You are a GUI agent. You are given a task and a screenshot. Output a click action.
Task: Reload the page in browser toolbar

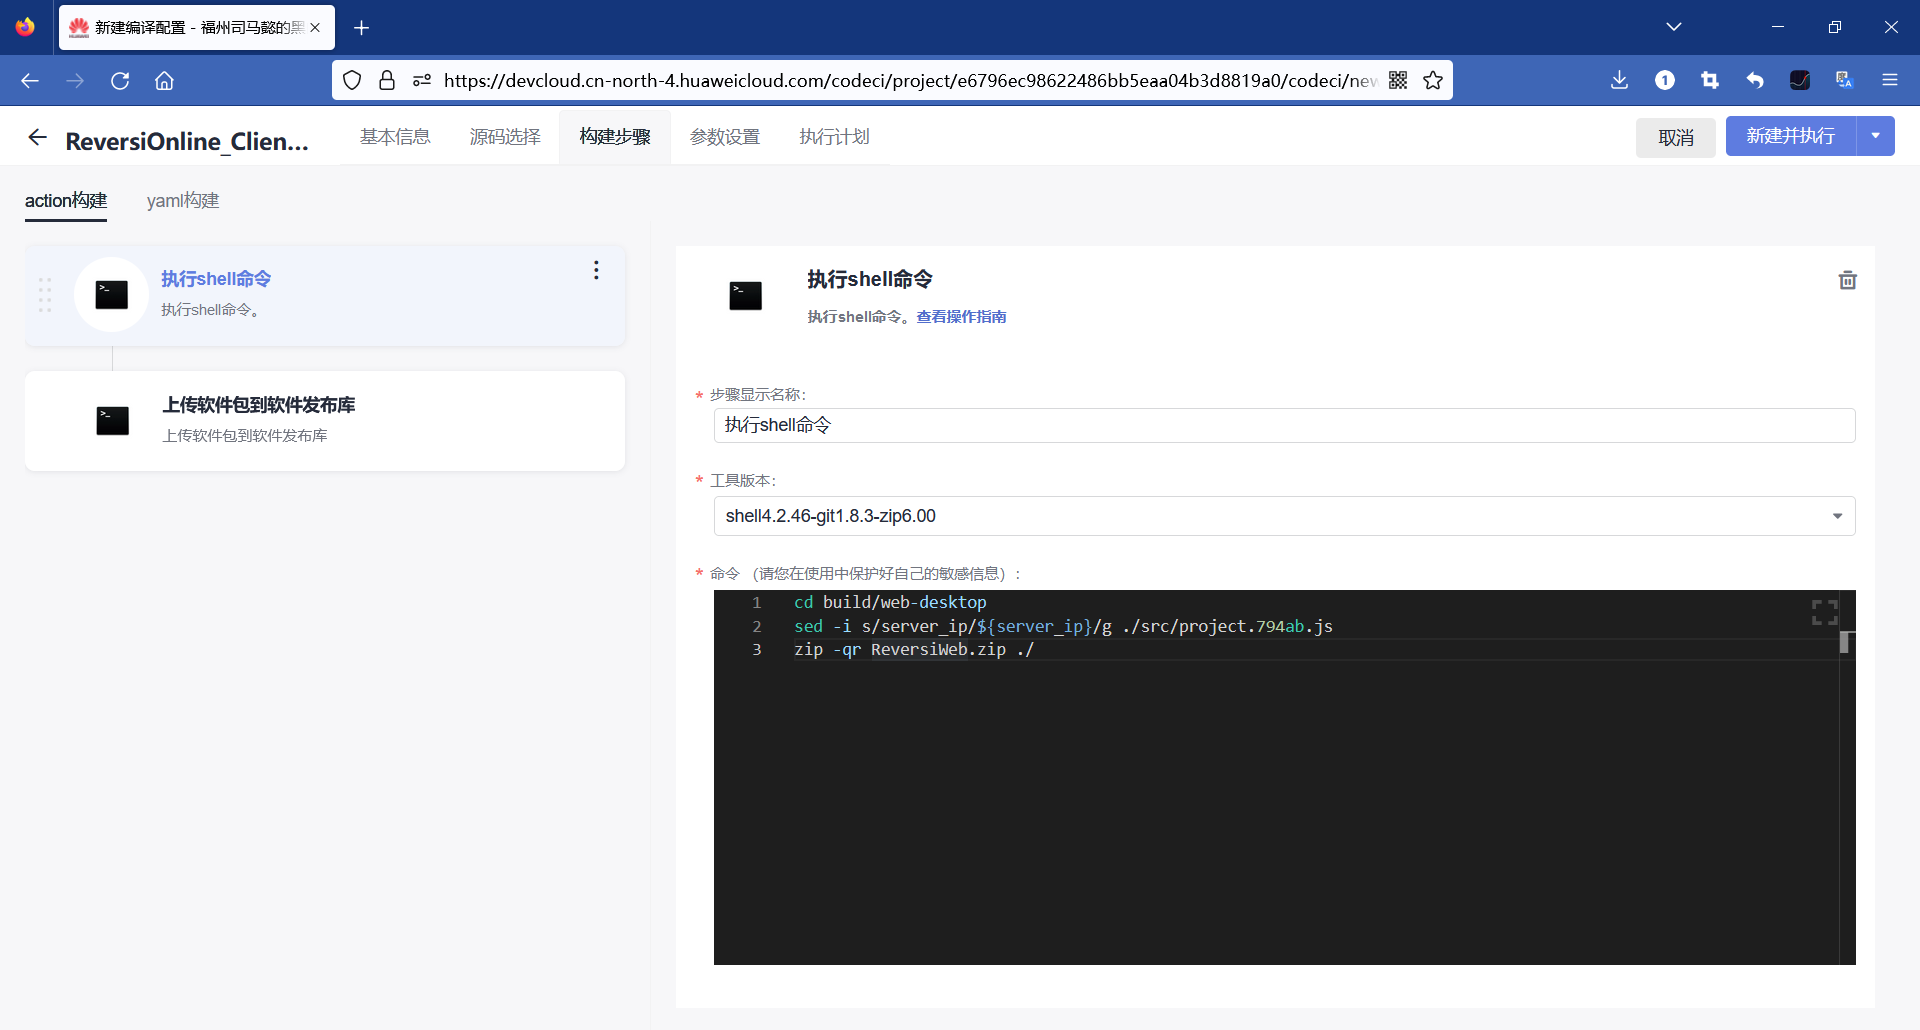[x=120, y=80]
